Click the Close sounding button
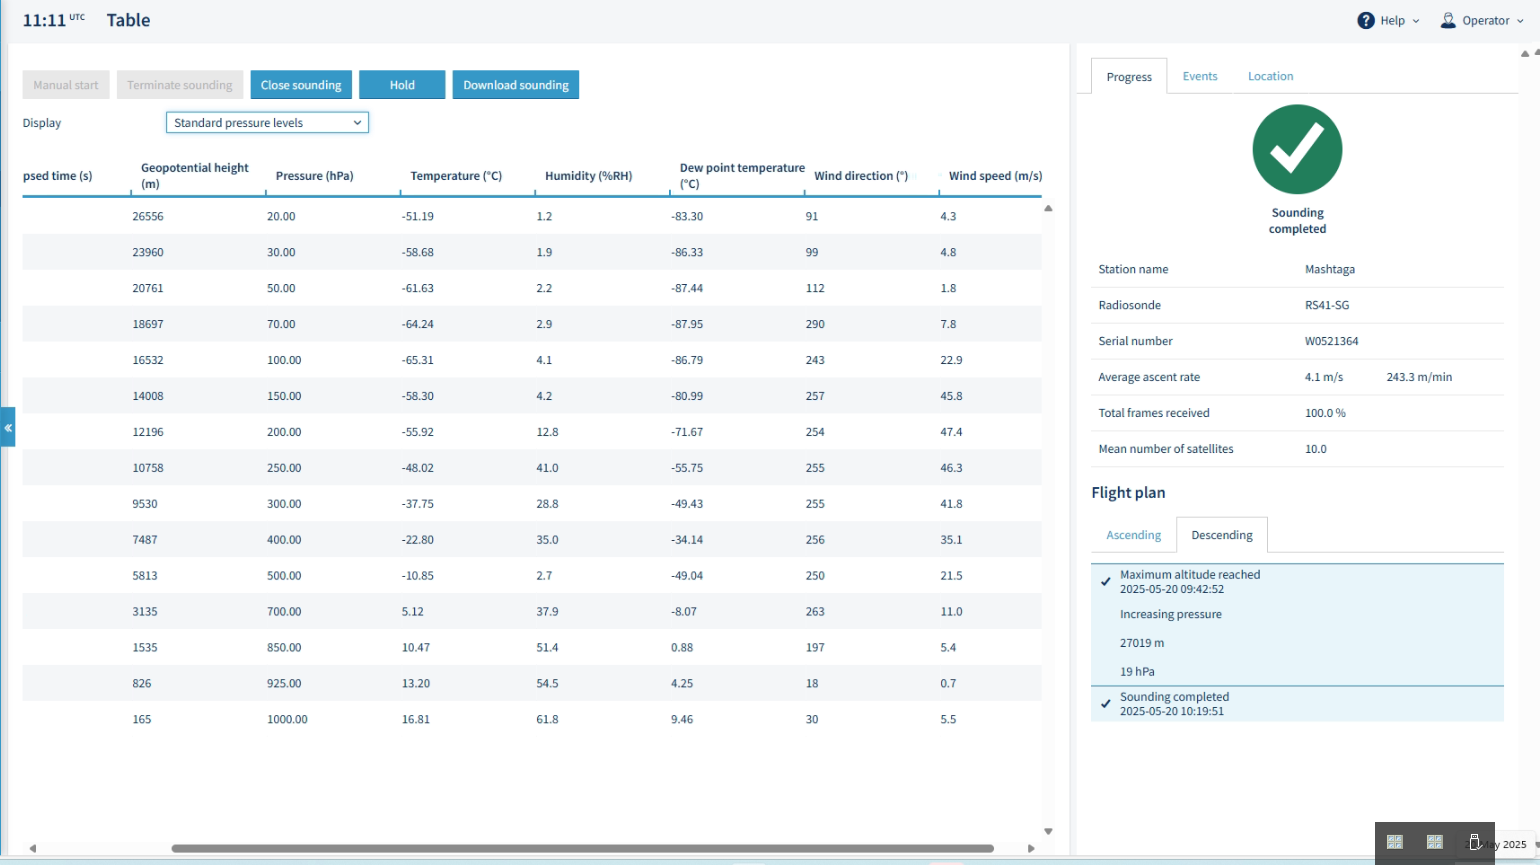 tap(301, 85)
